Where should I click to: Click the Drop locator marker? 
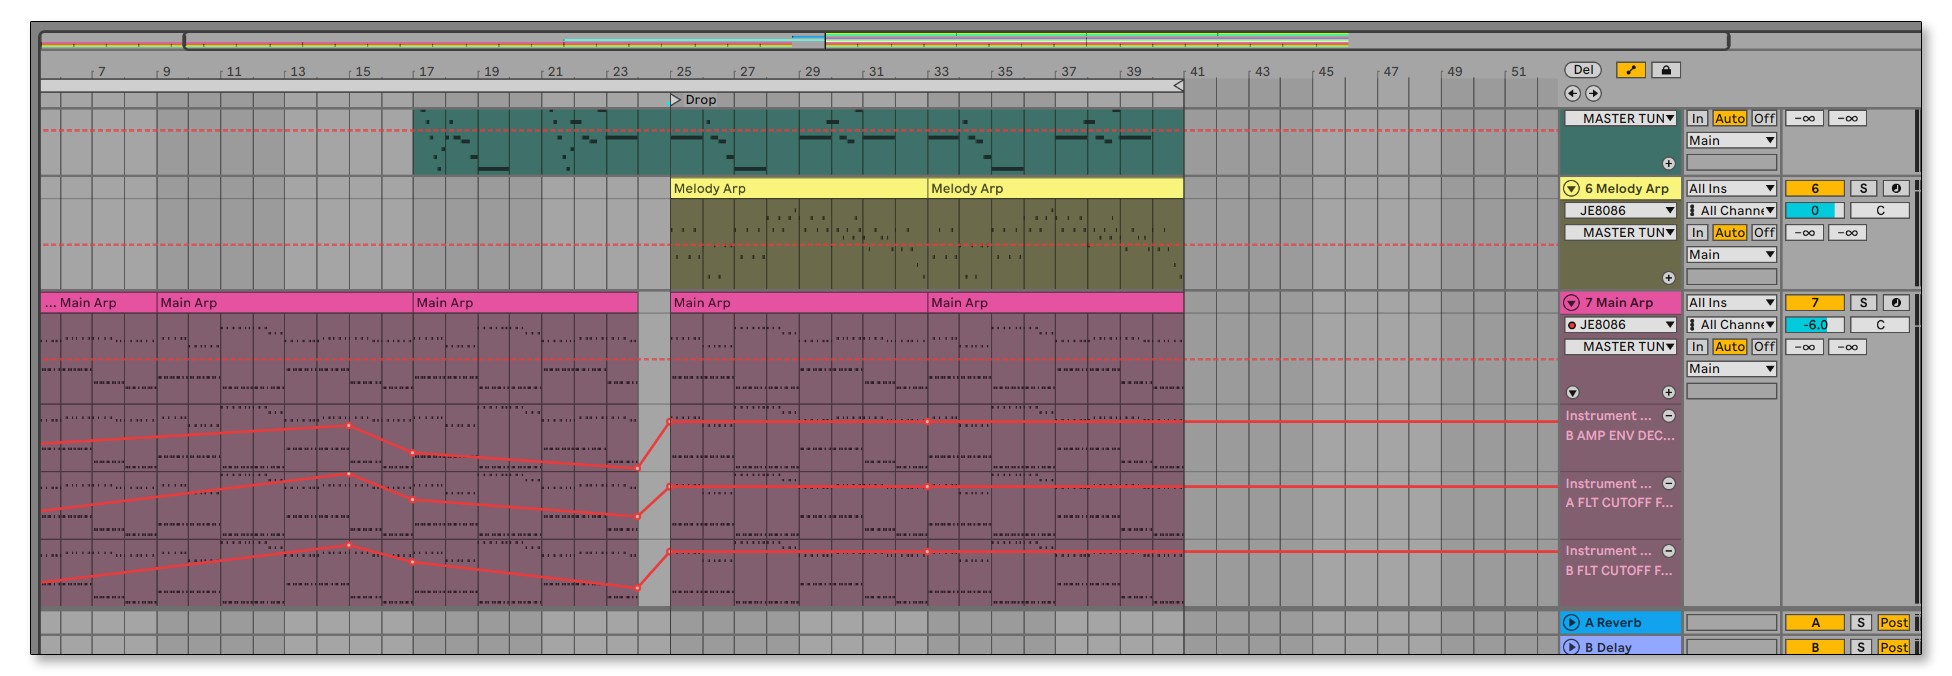tap(676, 100)
